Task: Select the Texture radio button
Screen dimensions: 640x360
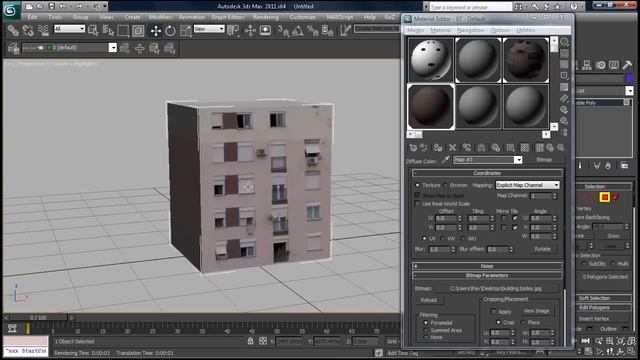Action: point(418,185)
